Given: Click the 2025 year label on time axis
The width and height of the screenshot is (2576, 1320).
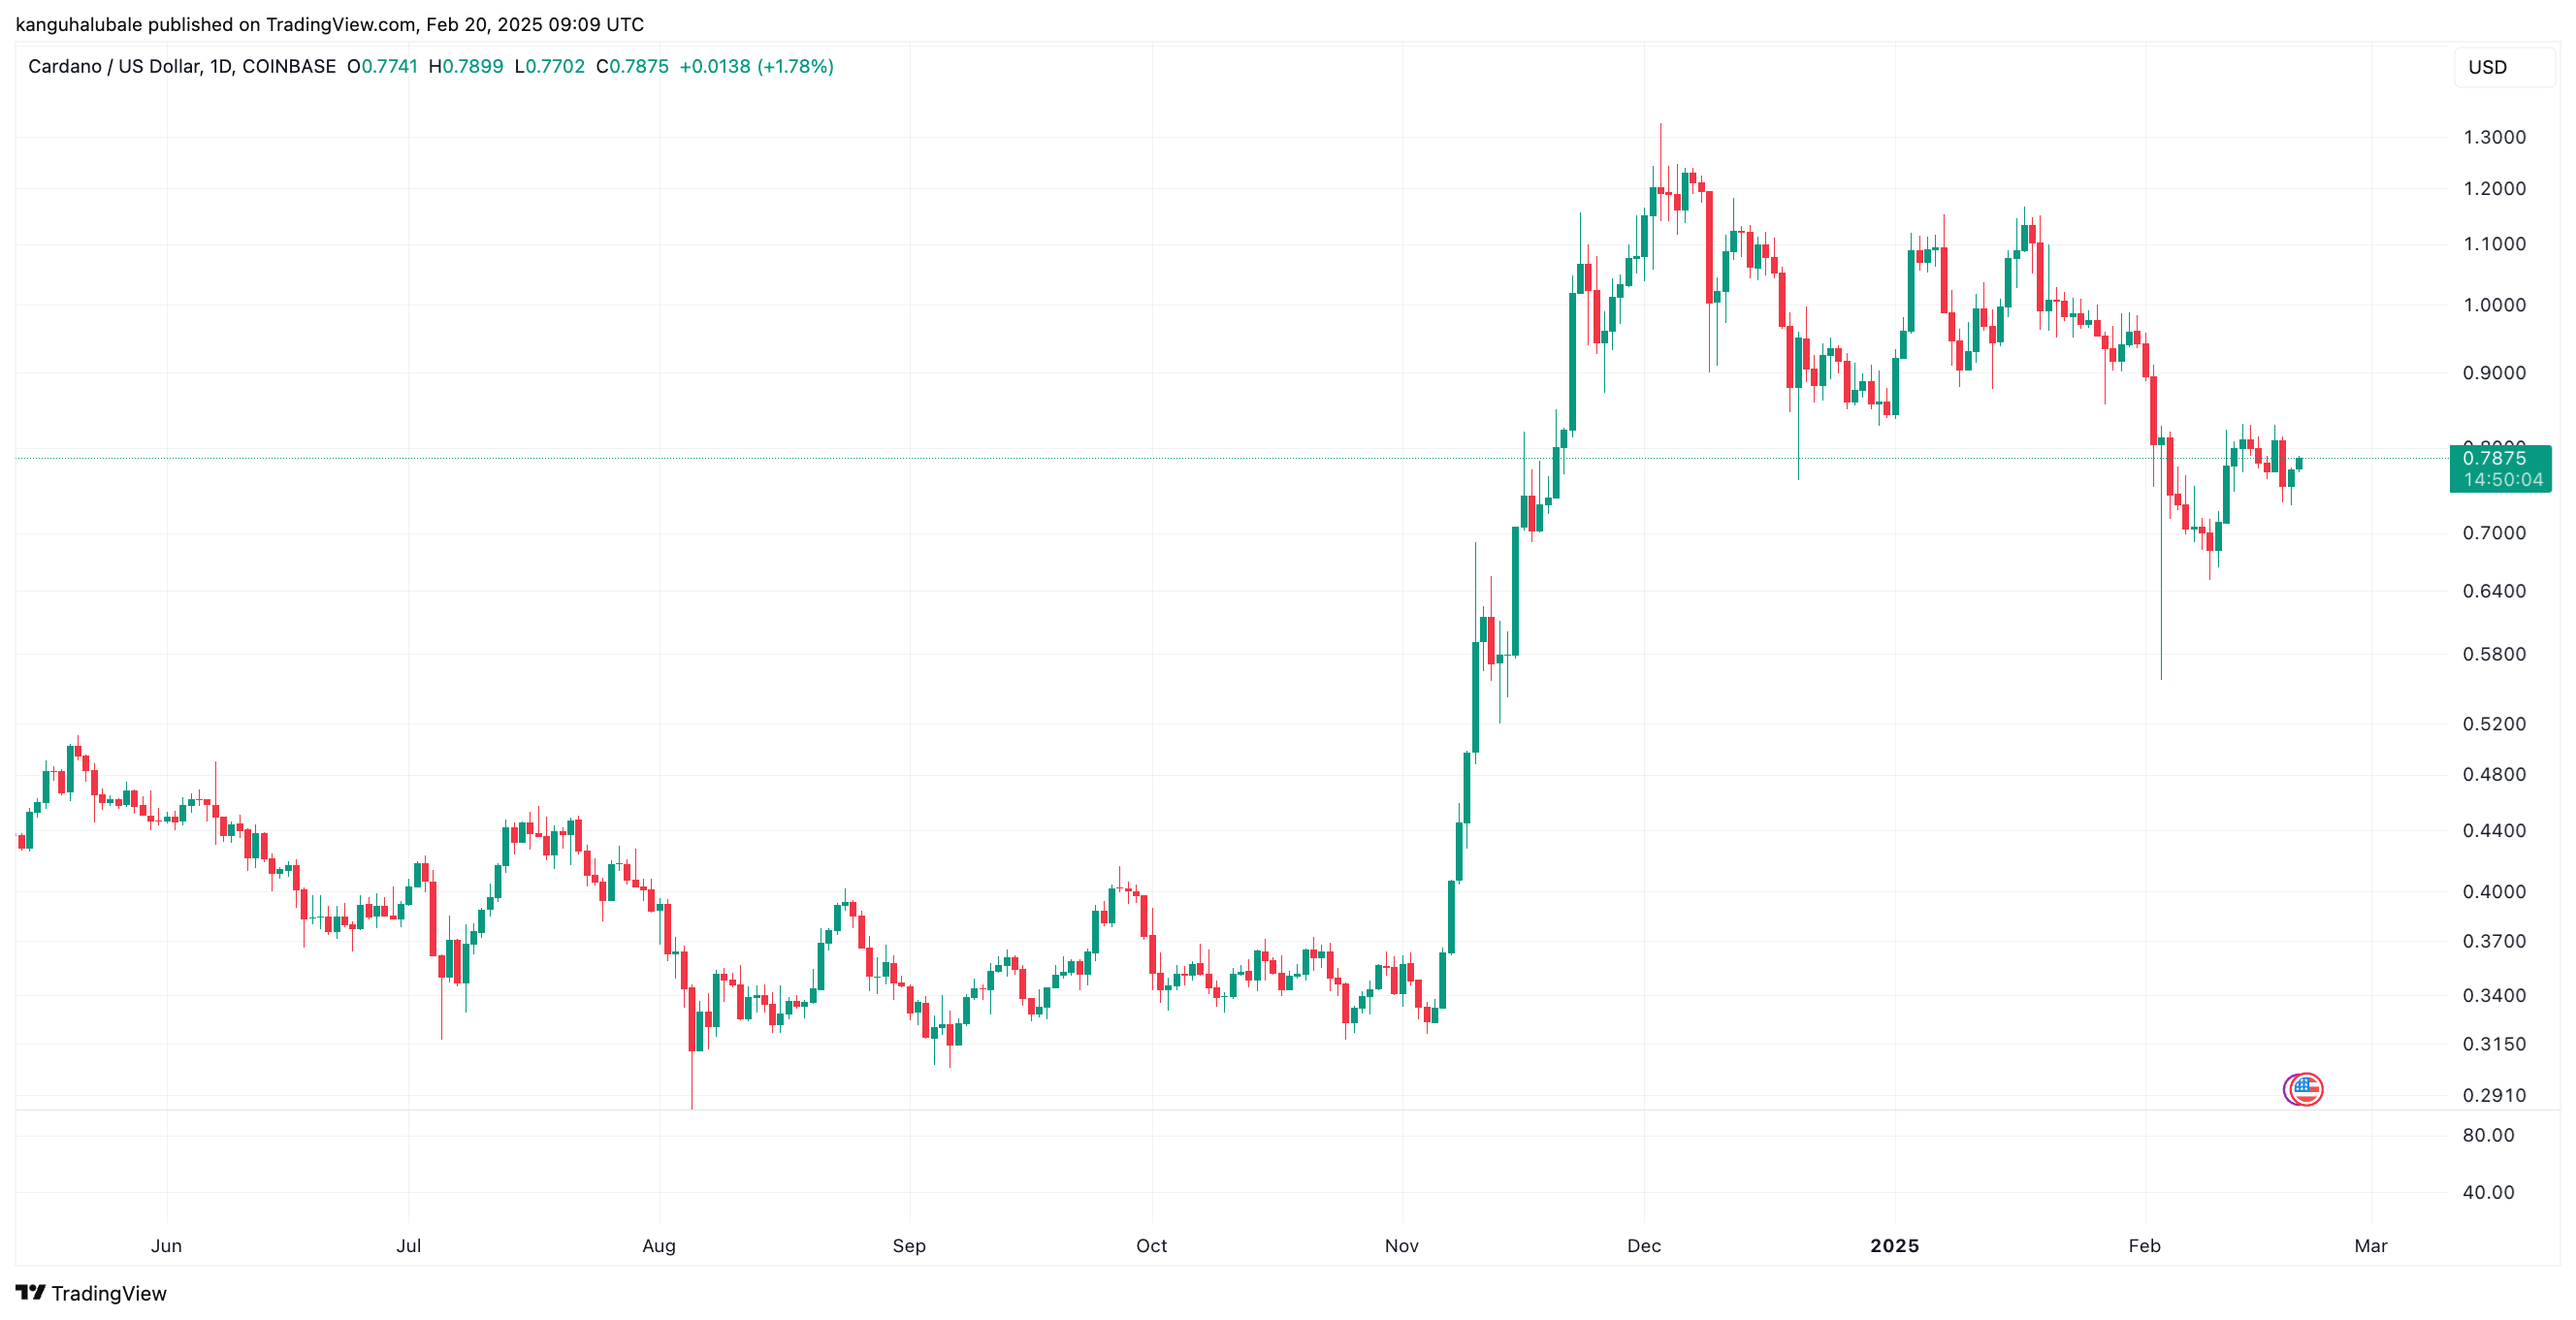Looking at the screenshot, I should pyautogui.click(x=1894, y=1245).
